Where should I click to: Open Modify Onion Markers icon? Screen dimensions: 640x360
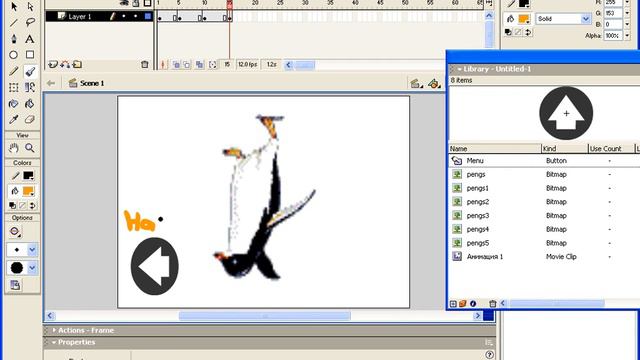click(213, 64)
